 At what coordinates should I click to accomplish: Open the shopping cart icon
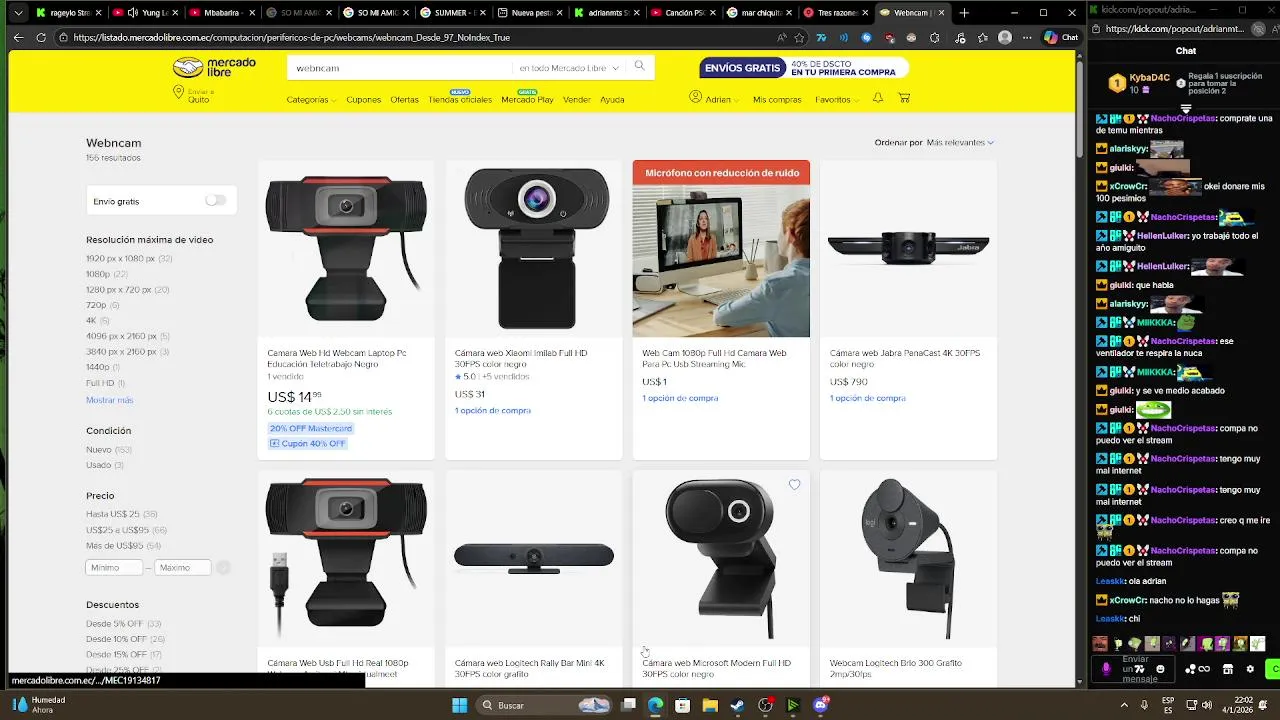904,98
